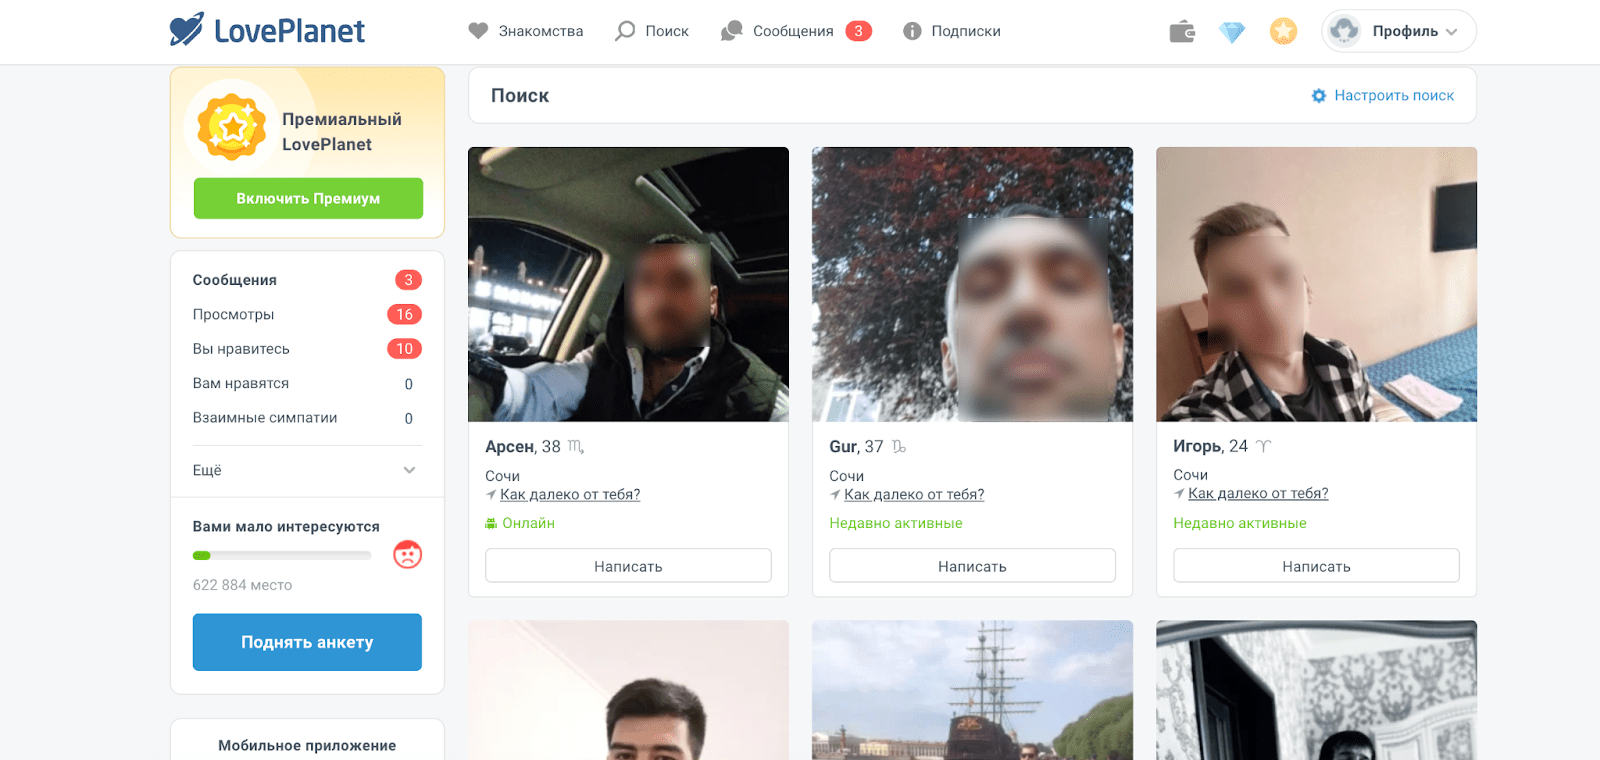Click Поднять анкету button
The width and height of the screenshot is (1600, 760).
click(x=307, y=642)
